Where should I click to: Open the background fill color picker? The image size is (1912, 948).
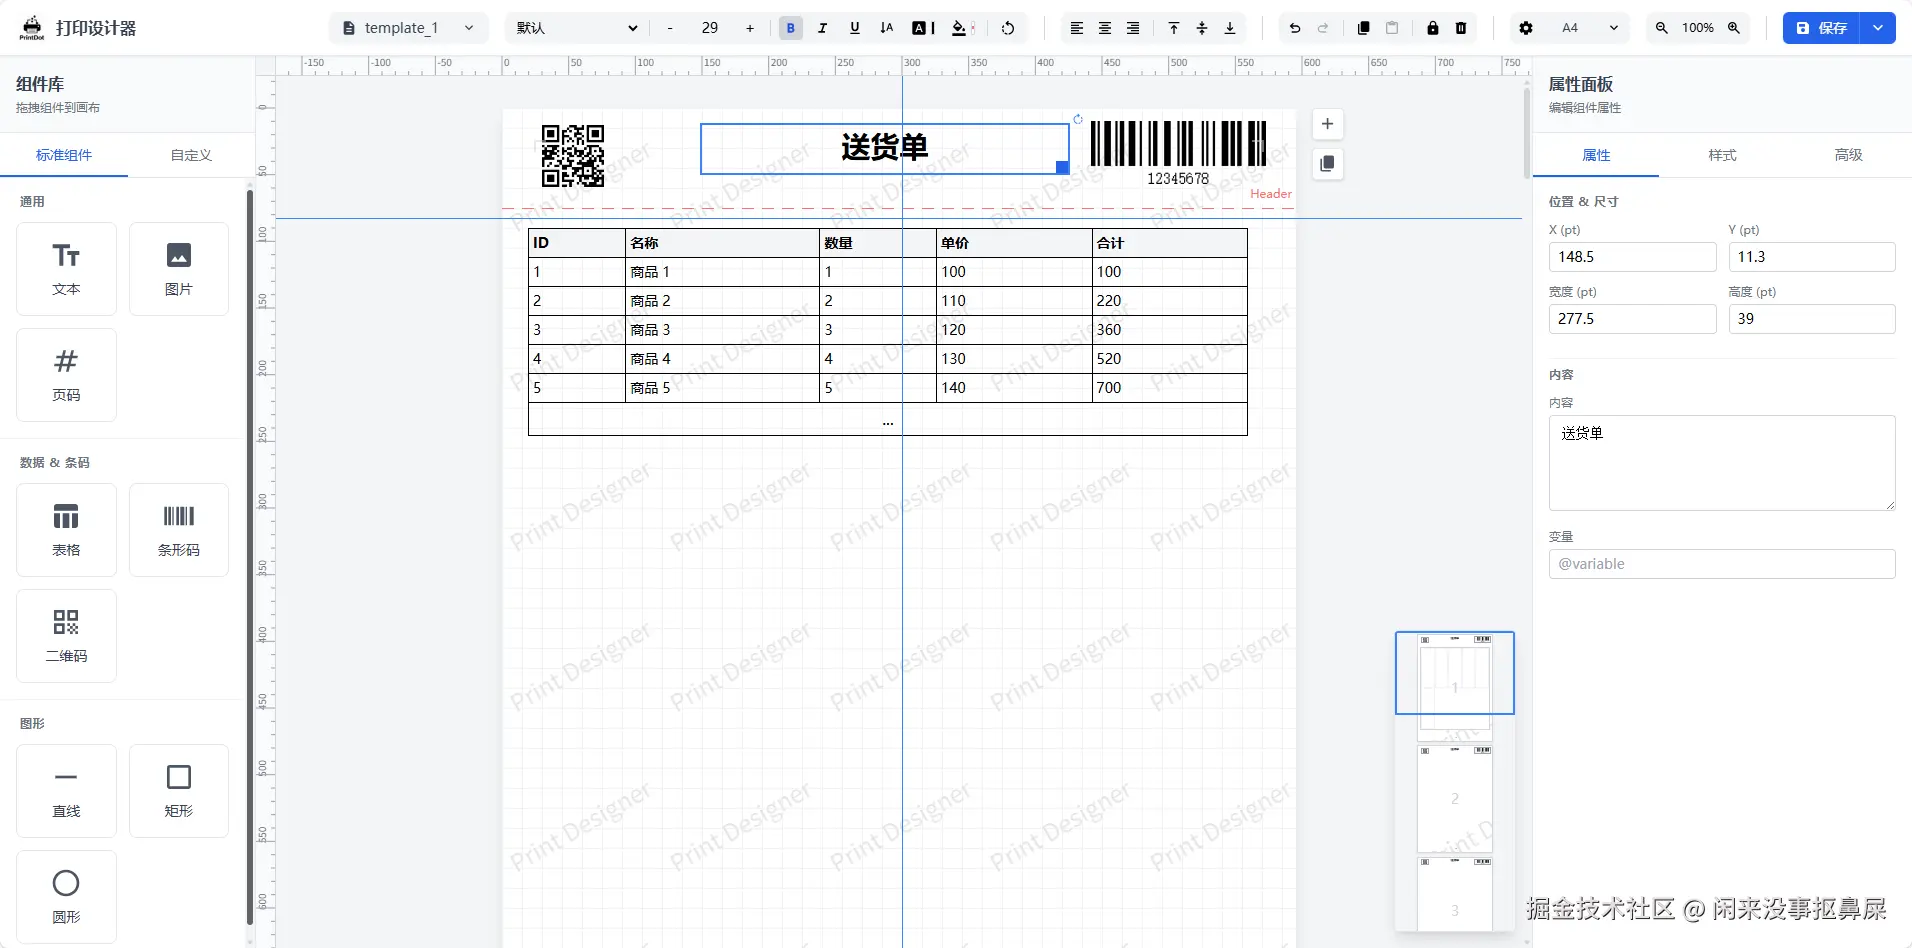tap(963, 28)
